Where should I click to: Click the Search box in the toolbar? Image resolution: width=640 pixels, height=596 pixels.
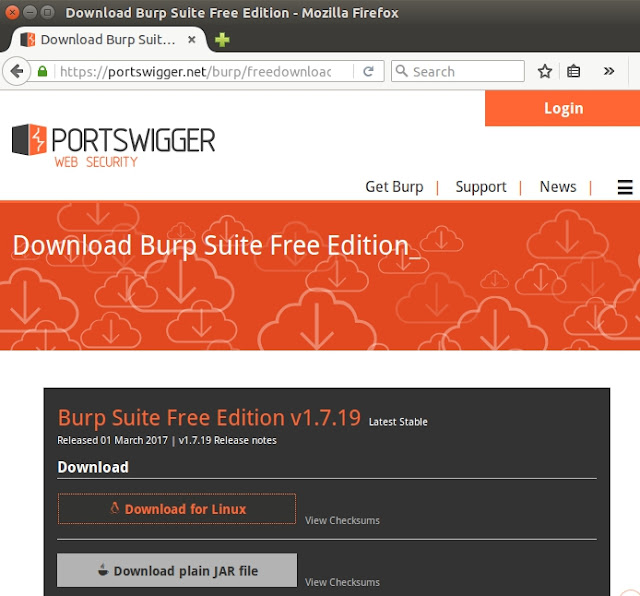pyautogui.click(x=458, y=71)
